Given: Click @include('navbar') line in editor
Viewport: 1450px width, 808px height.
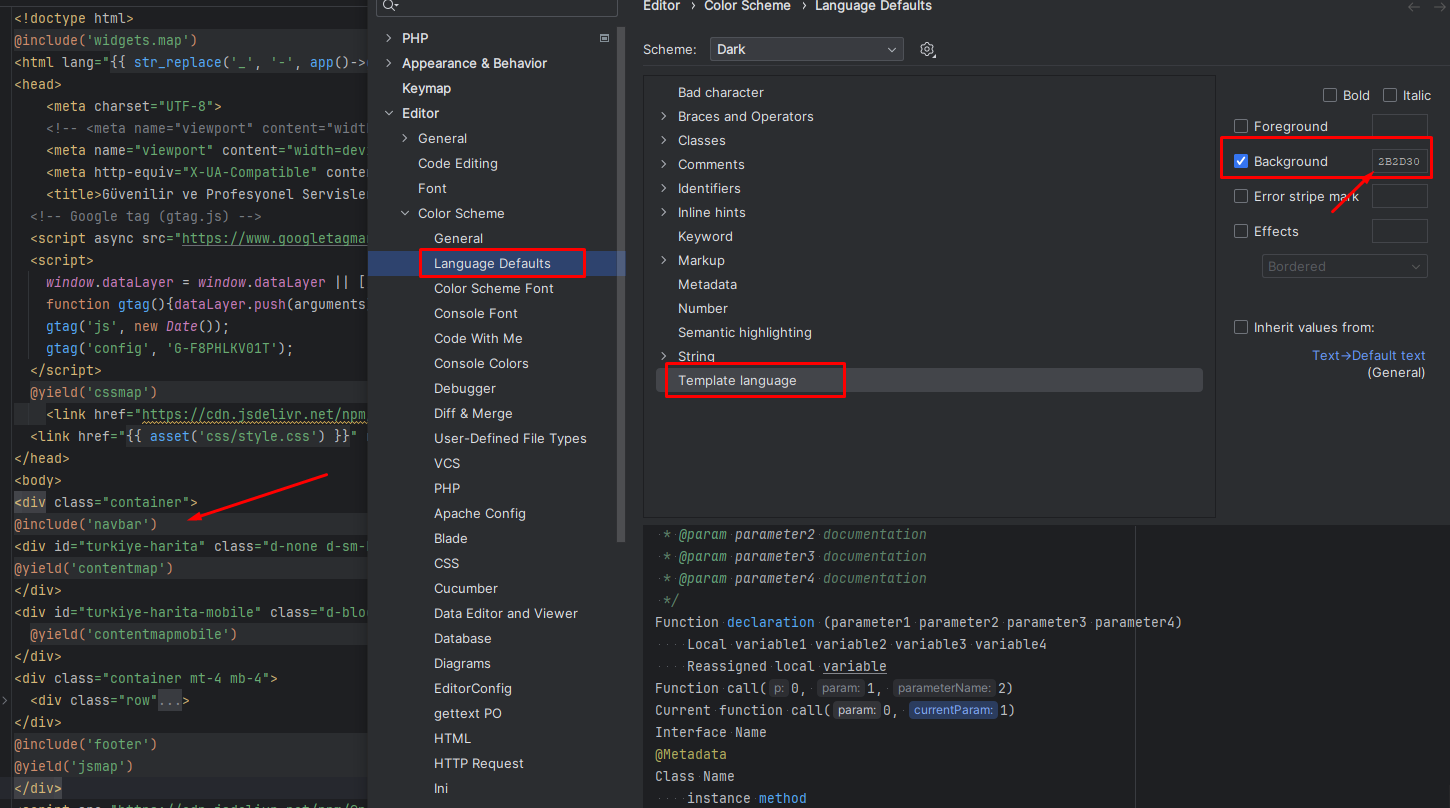Looking at the screenshot, I should [x=85, y=524].
